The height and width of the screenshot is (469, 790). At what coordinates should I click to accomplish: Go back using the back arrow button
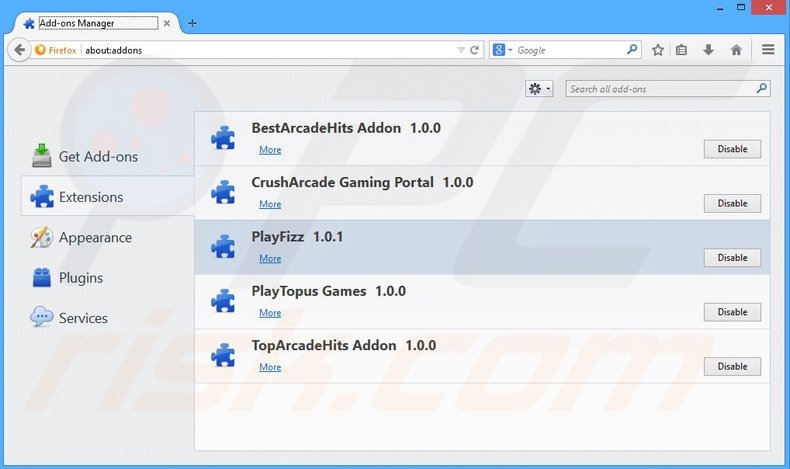click(x=20, y=50)
